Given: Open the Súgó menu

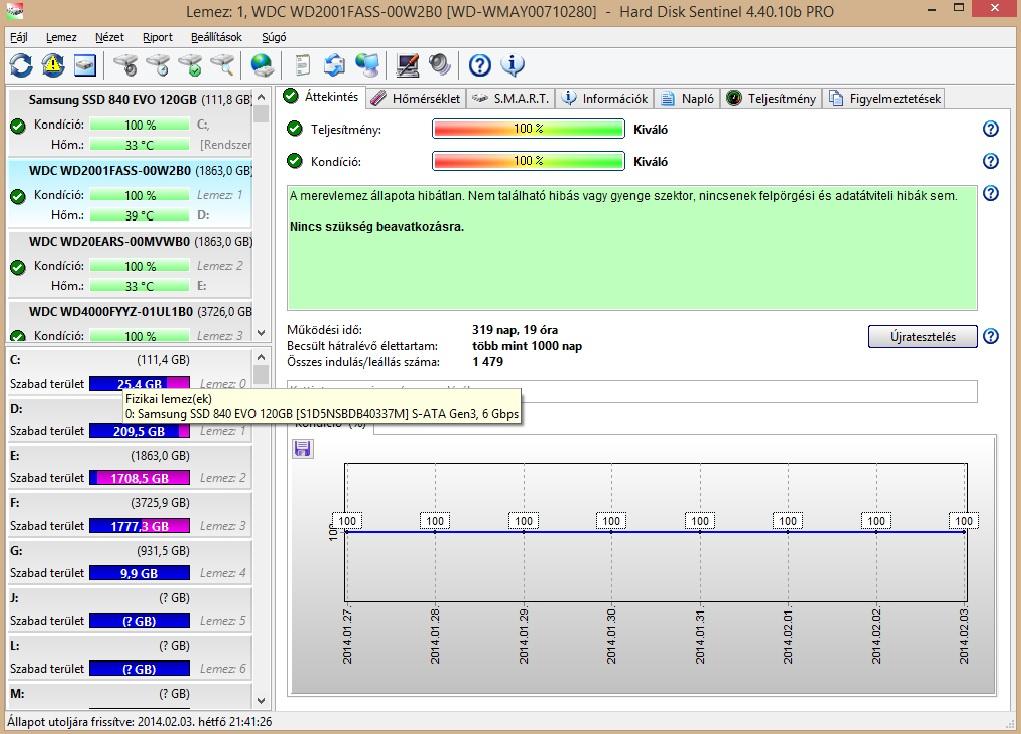Looking at the screenshot, I should point(274,37).
